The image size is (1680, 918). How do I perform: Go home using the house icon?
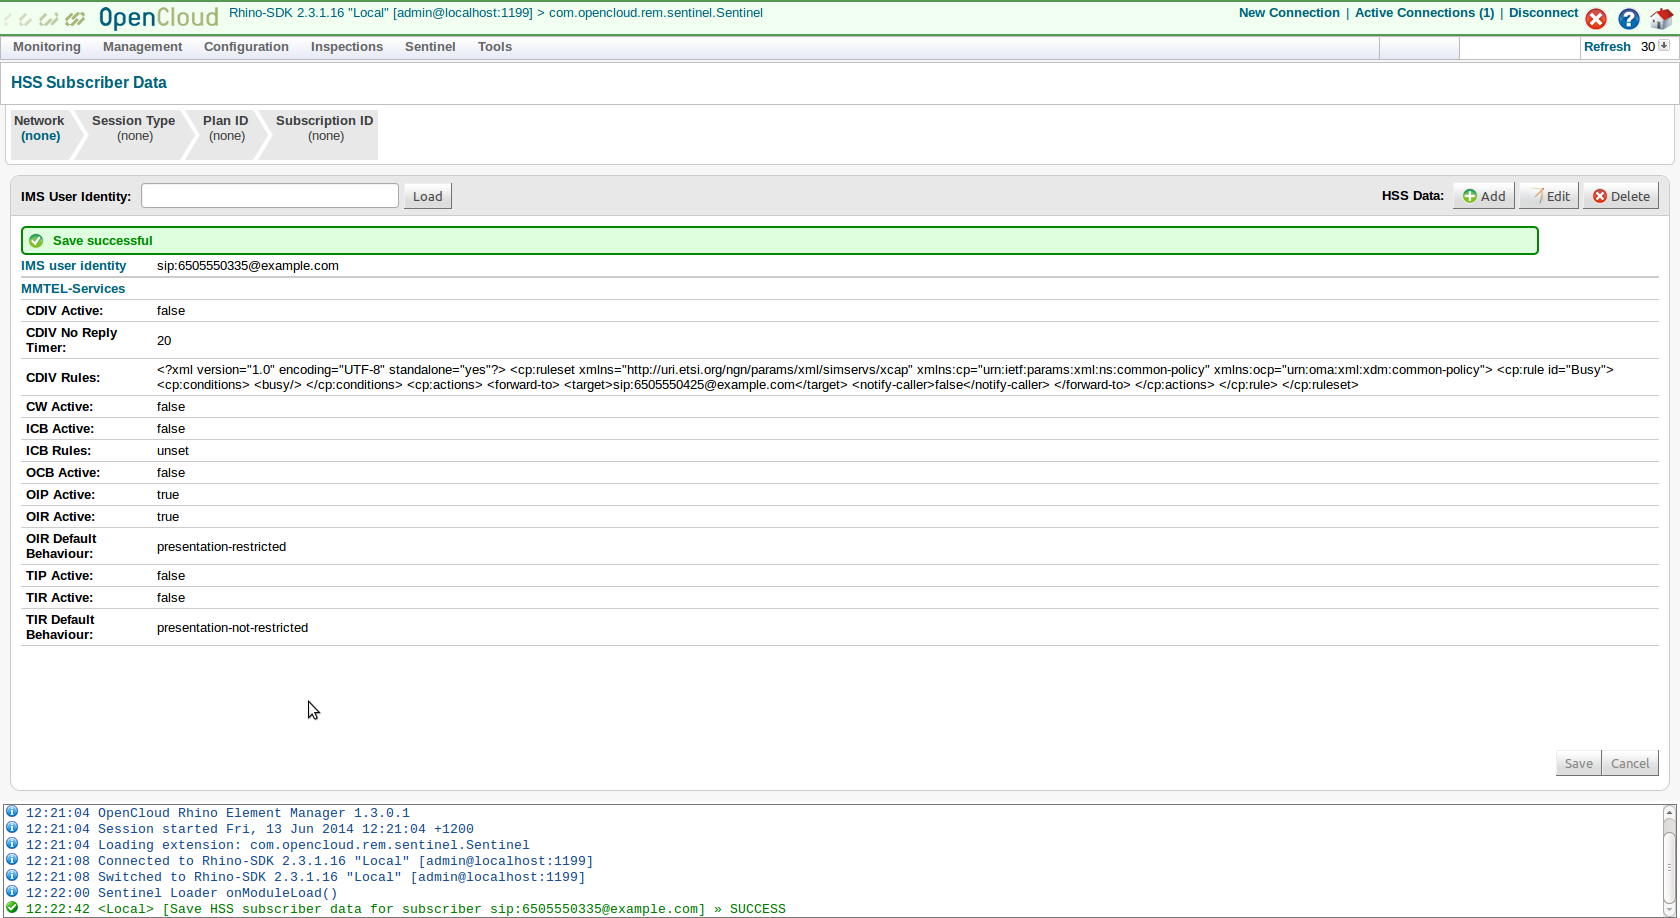pos(1661,19)
